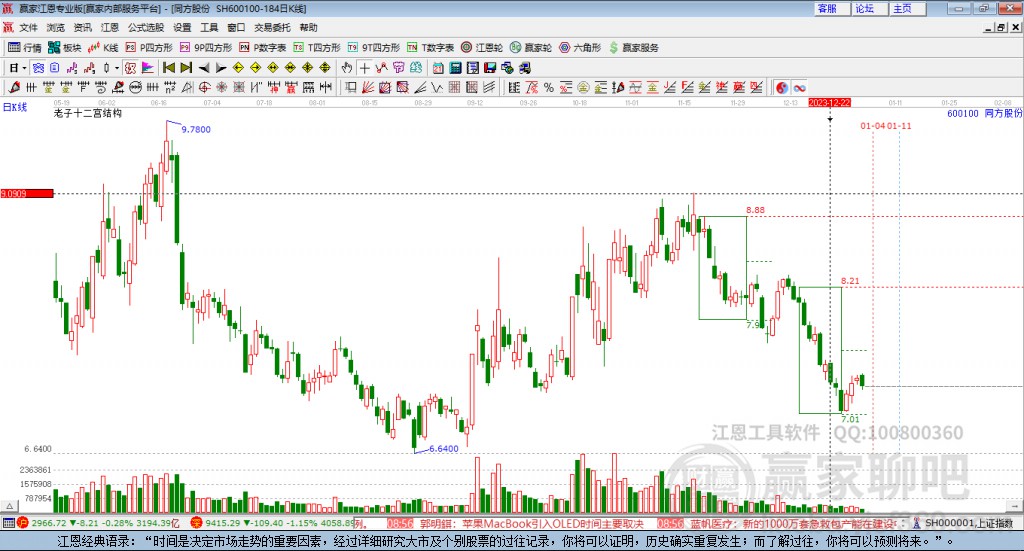Click the 9.7800 high price annotation
Viewport: 1024px width, 551px height.
pyautogui.click(x=196, y=129)
